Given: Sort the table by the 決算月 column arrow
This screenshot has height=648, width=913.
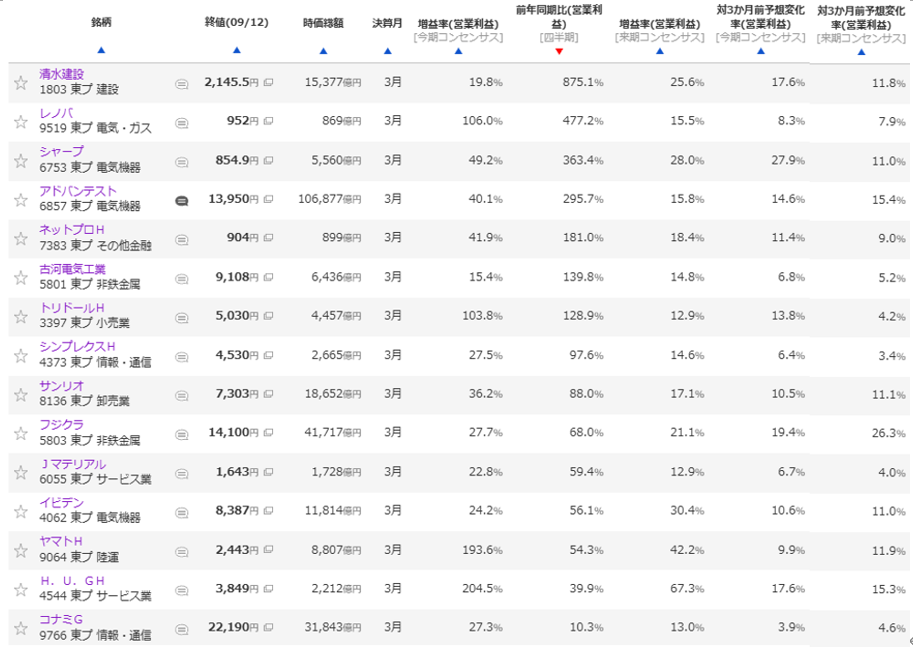Looking at the screenshot, I should (x=387, y=51).
